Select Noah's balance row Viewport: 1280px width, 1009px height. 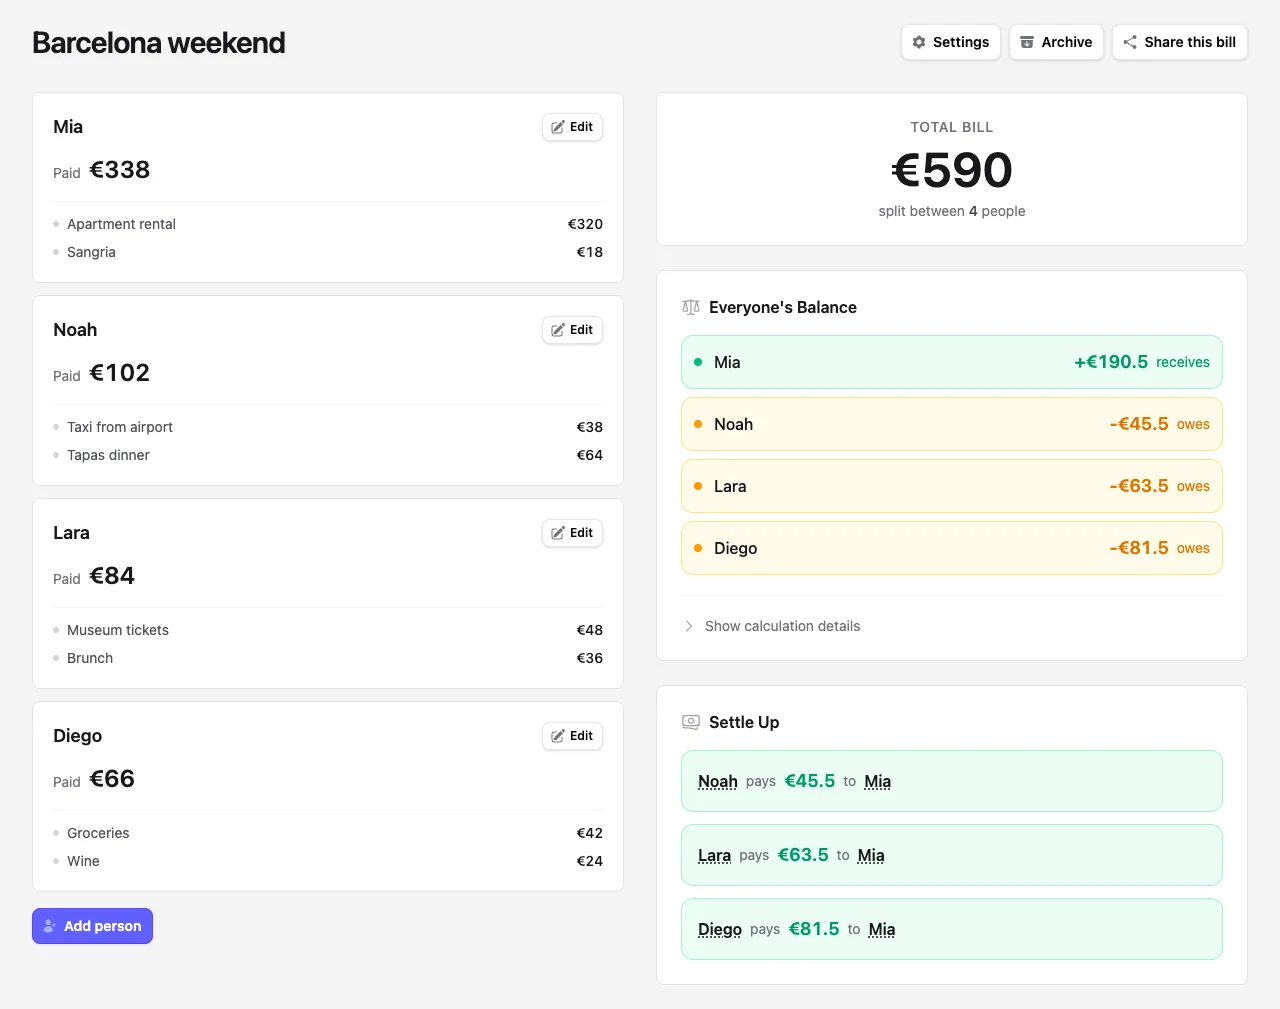point(952,424)
